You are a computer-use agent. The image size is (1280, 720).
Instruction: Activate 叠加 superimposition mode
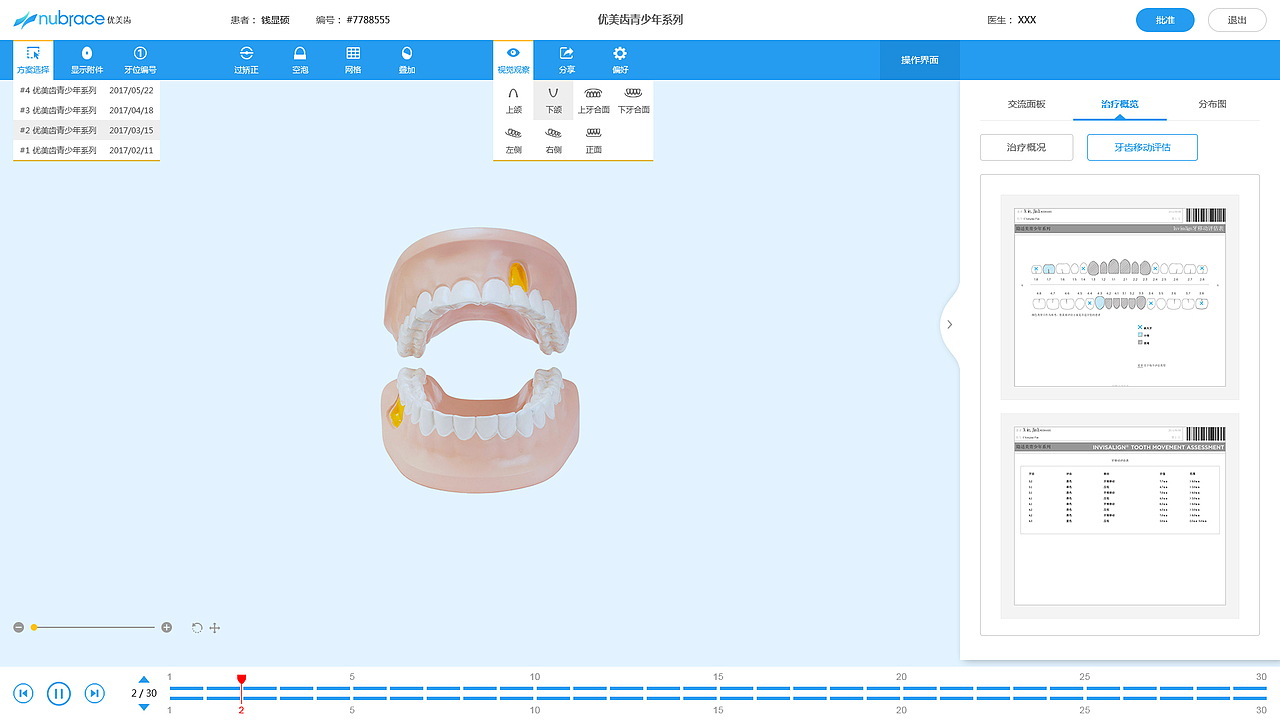(x=407, y=60)
